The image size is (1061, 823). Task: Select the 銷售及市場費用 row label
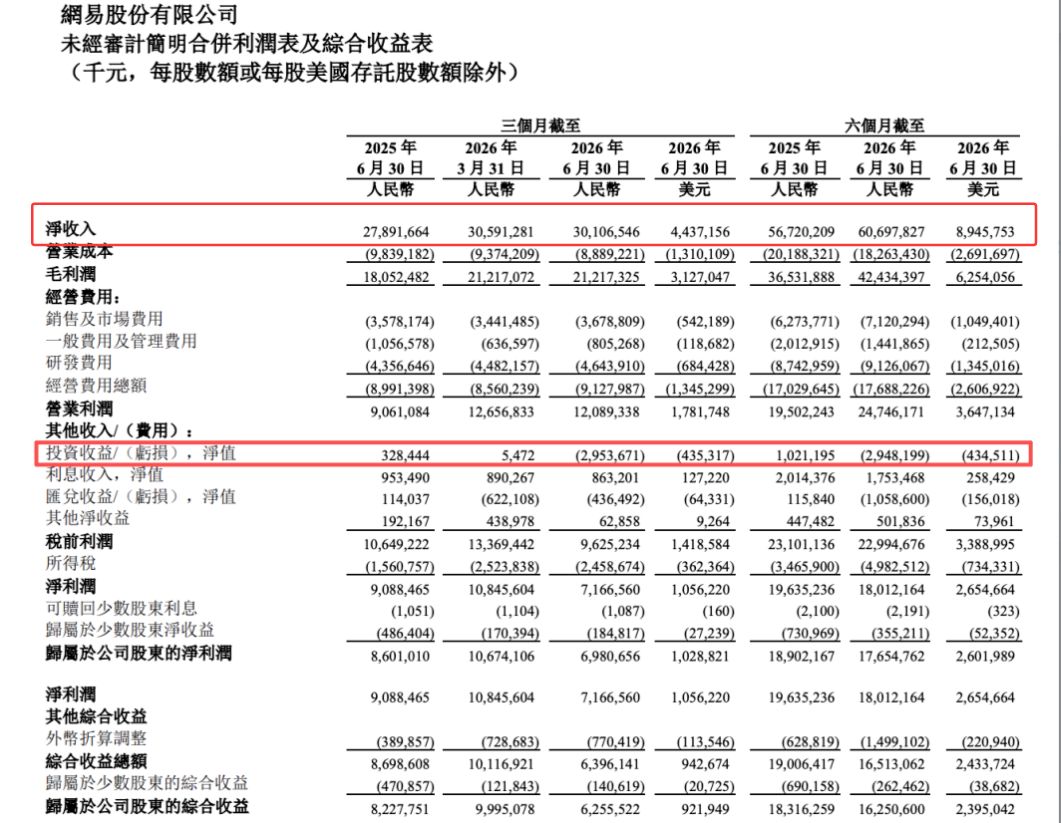coord(104,319)
